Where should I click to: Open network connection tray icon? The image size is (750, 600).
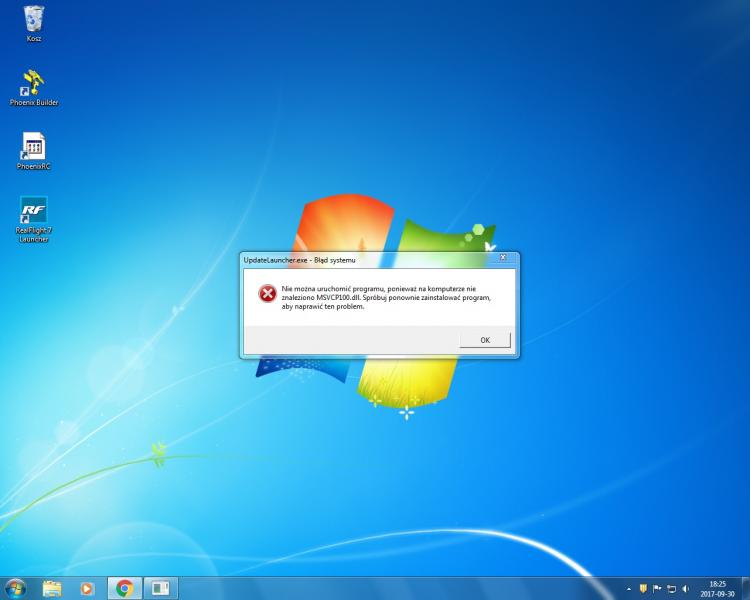point(671,588)
